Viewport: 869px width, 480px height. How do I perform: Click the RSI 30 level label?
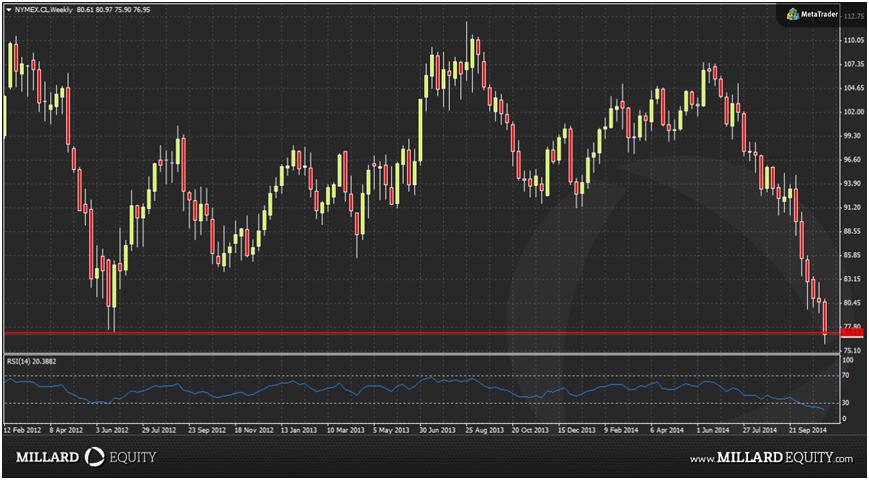coord(846,402)
